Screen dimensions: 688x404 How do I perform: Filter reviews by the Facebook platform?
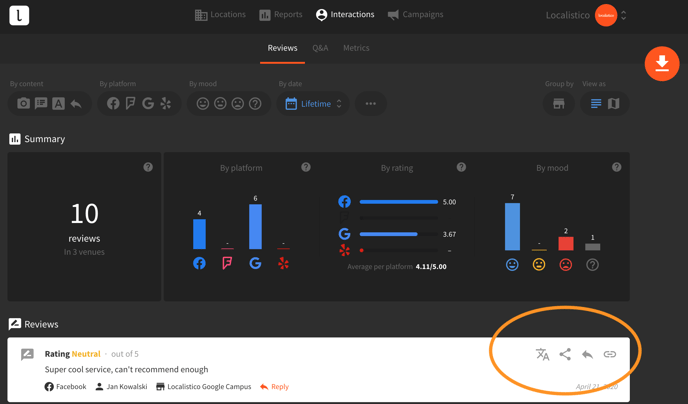coord(113,104)
